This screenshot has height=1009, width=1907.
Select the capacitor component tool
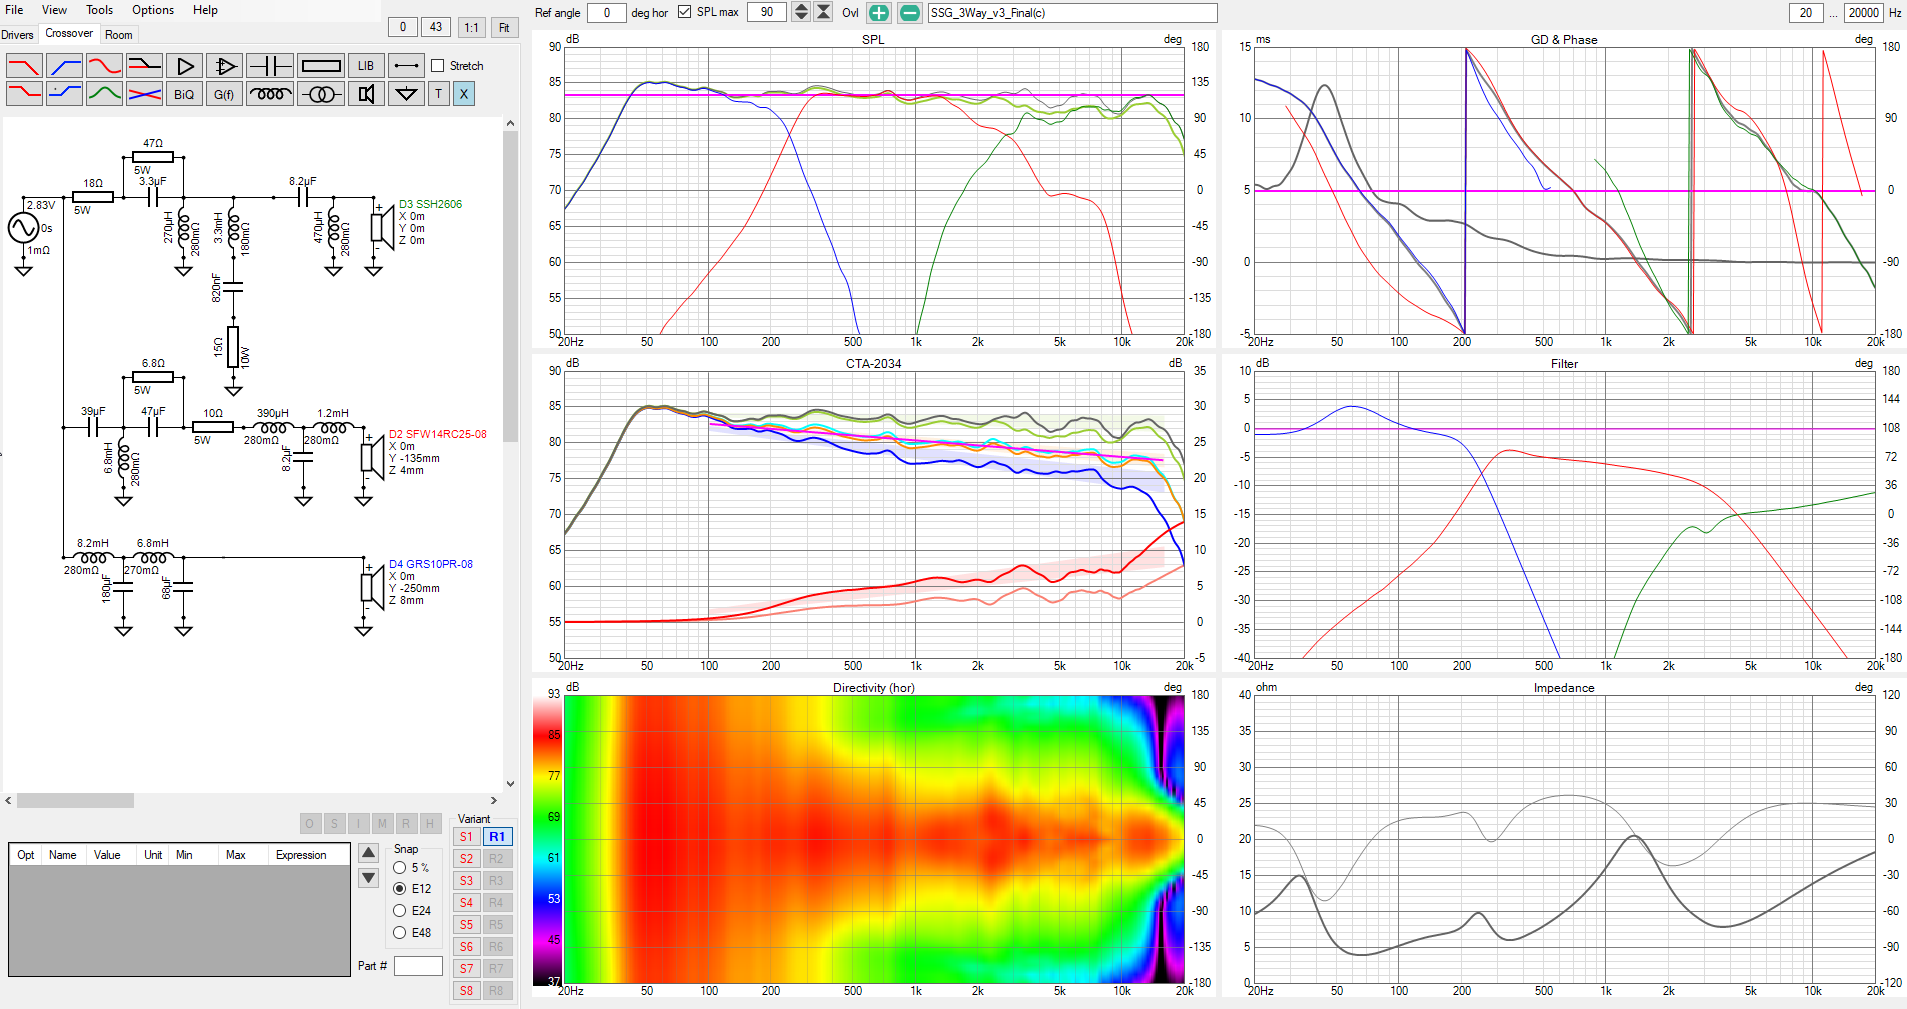pos(270,66)
